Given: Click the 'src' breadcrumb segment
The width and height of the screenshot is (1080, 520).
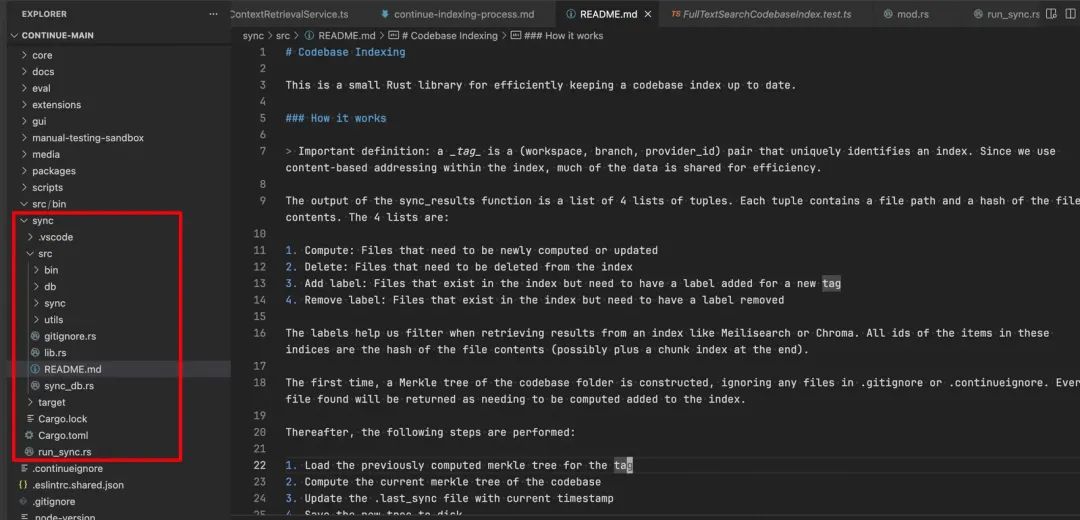Looking at the screenshot, I should tap(283, 35).
